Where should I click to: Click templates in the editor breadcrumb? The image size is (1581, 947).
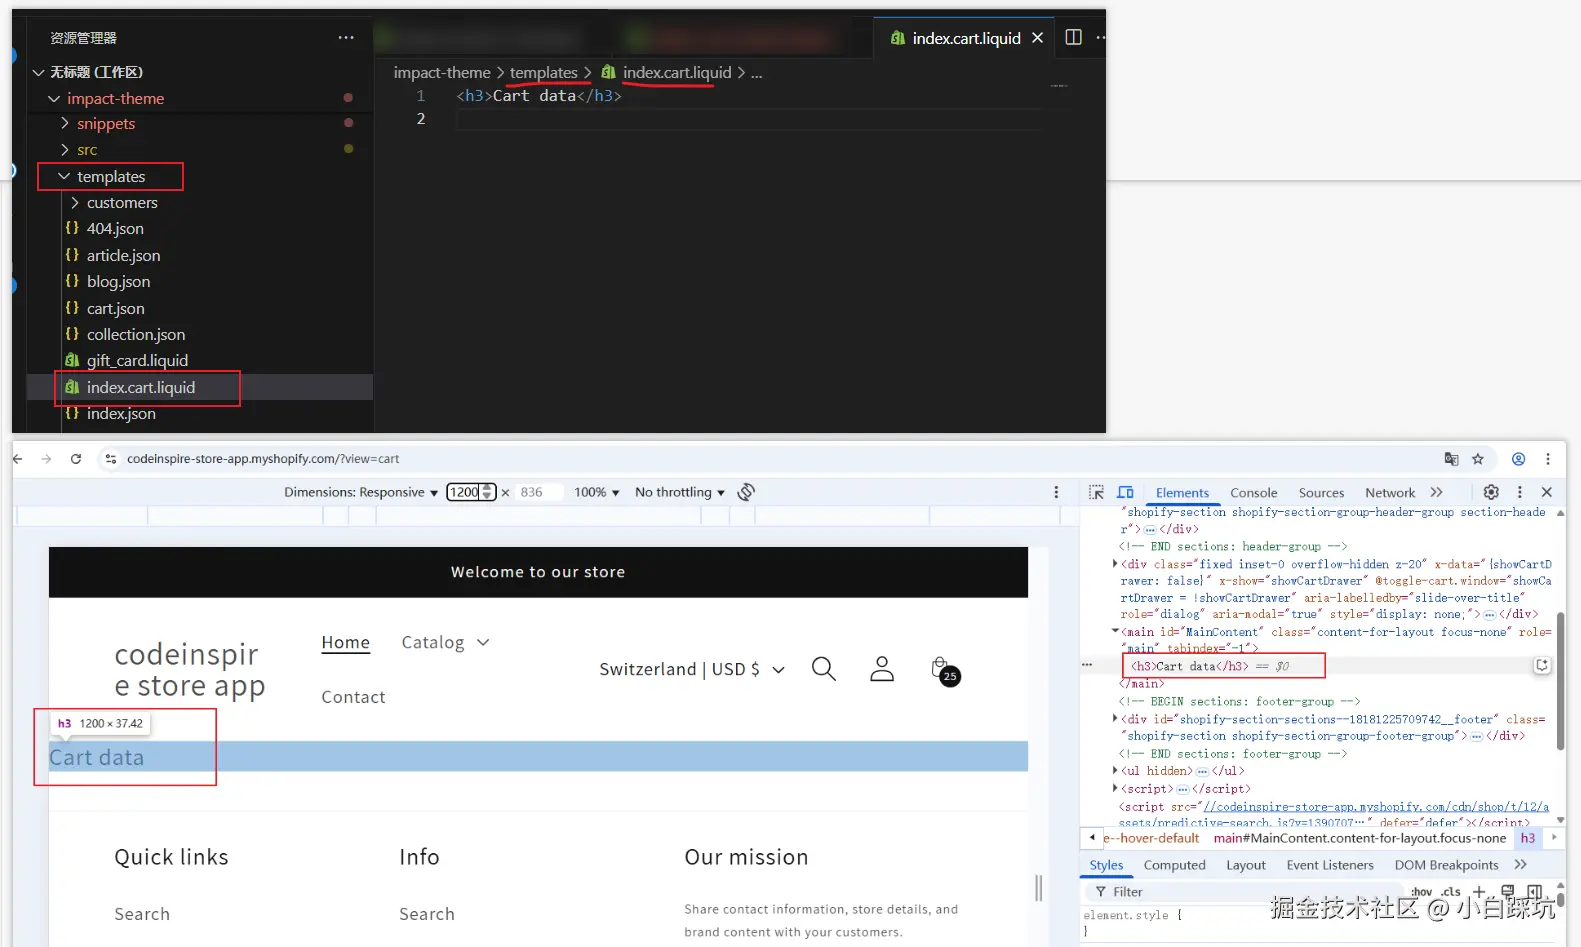(x=544, y=72)
